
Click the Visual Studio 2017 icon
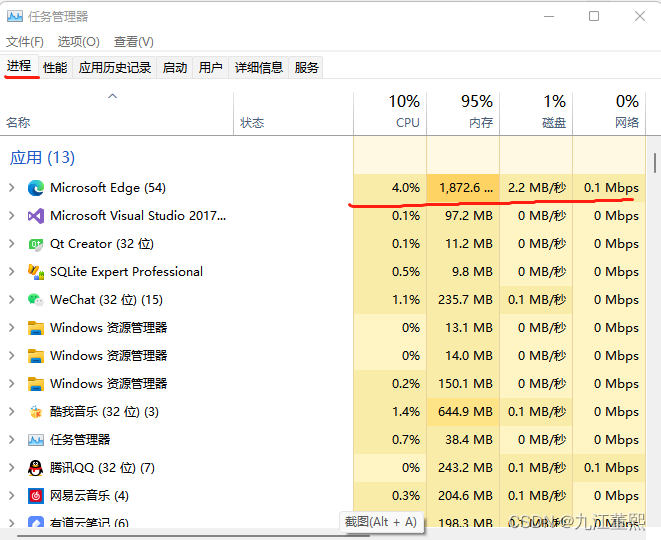[x=36, y=216]
